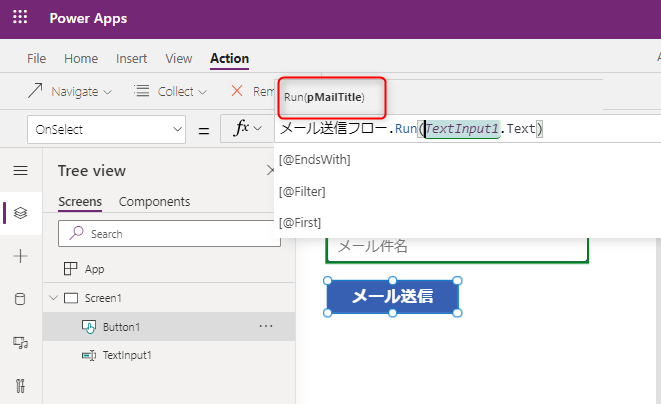Screen dimensions: 661x404
Task: Click the メール送信 button on canvas
Action: [x=392, y=296]
